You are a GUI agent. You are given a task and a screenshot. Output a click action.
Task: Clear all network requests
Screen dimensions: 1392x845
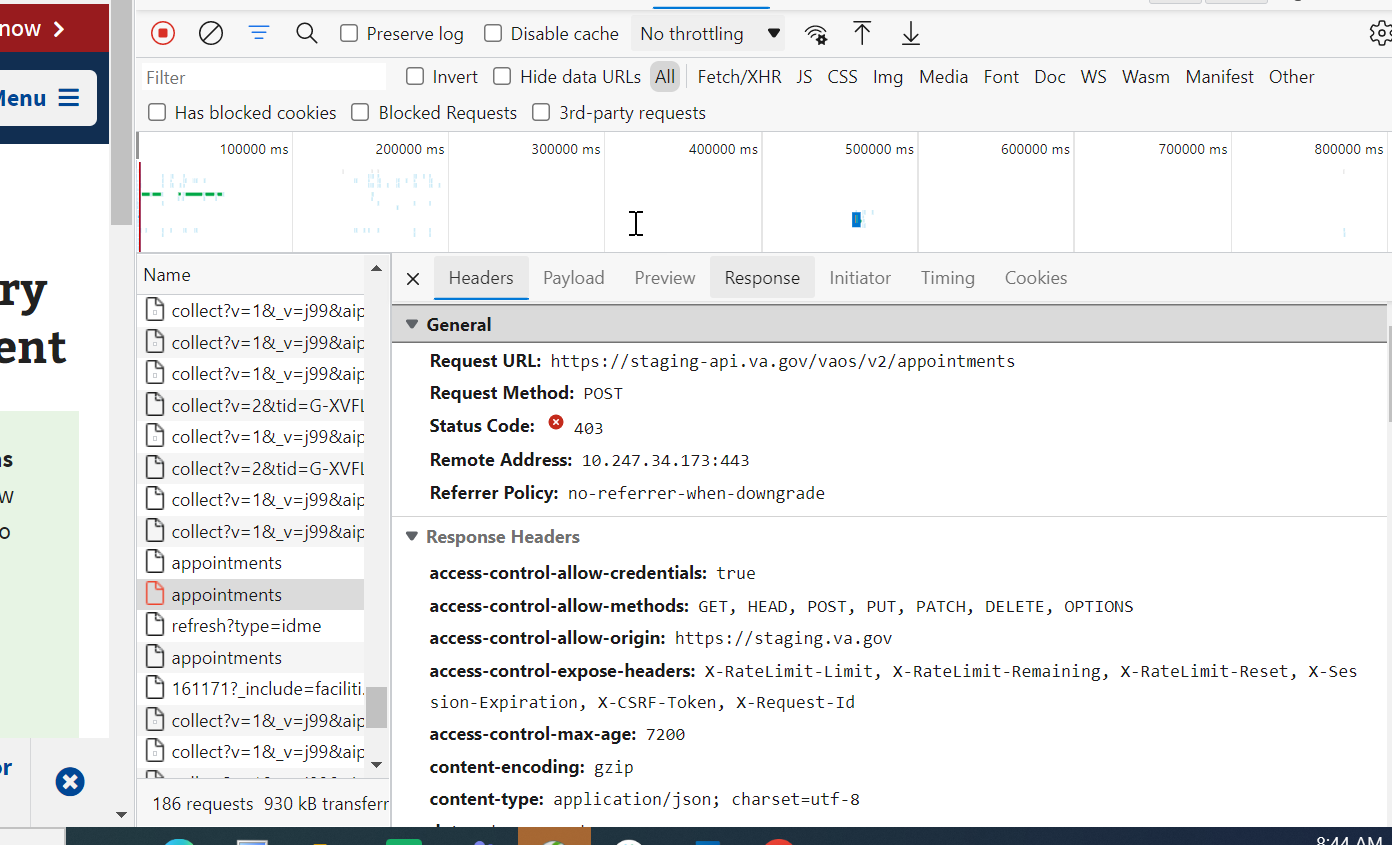tap(210, 33)
